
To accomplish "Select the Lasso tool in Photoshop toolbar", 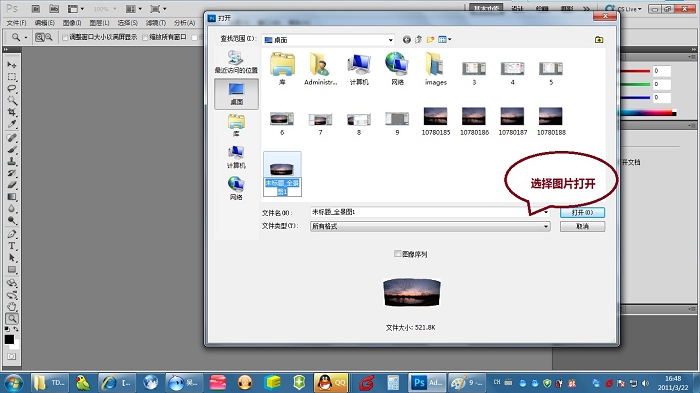I will click(x=12, y=88).
